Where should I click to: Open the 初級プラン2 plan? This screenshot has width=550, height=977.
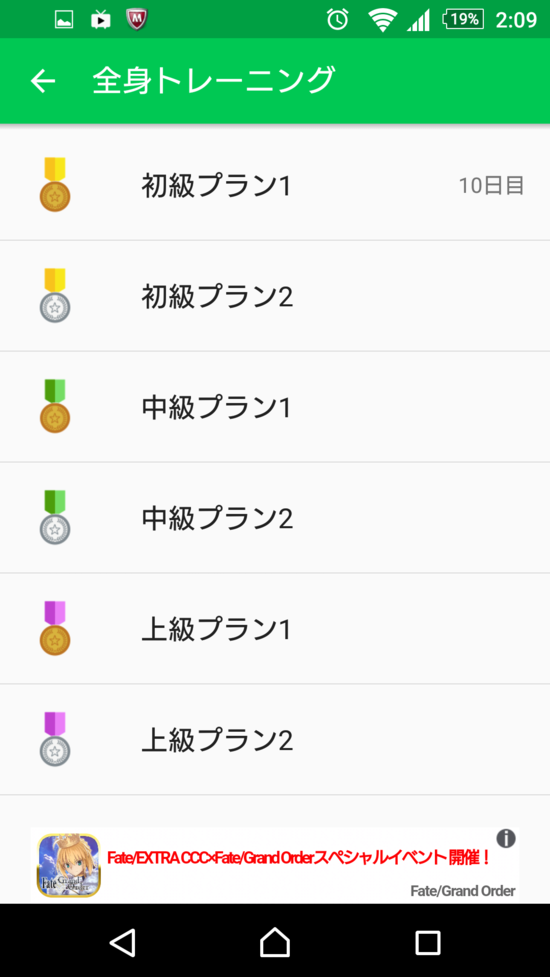(x=275, y=296)
